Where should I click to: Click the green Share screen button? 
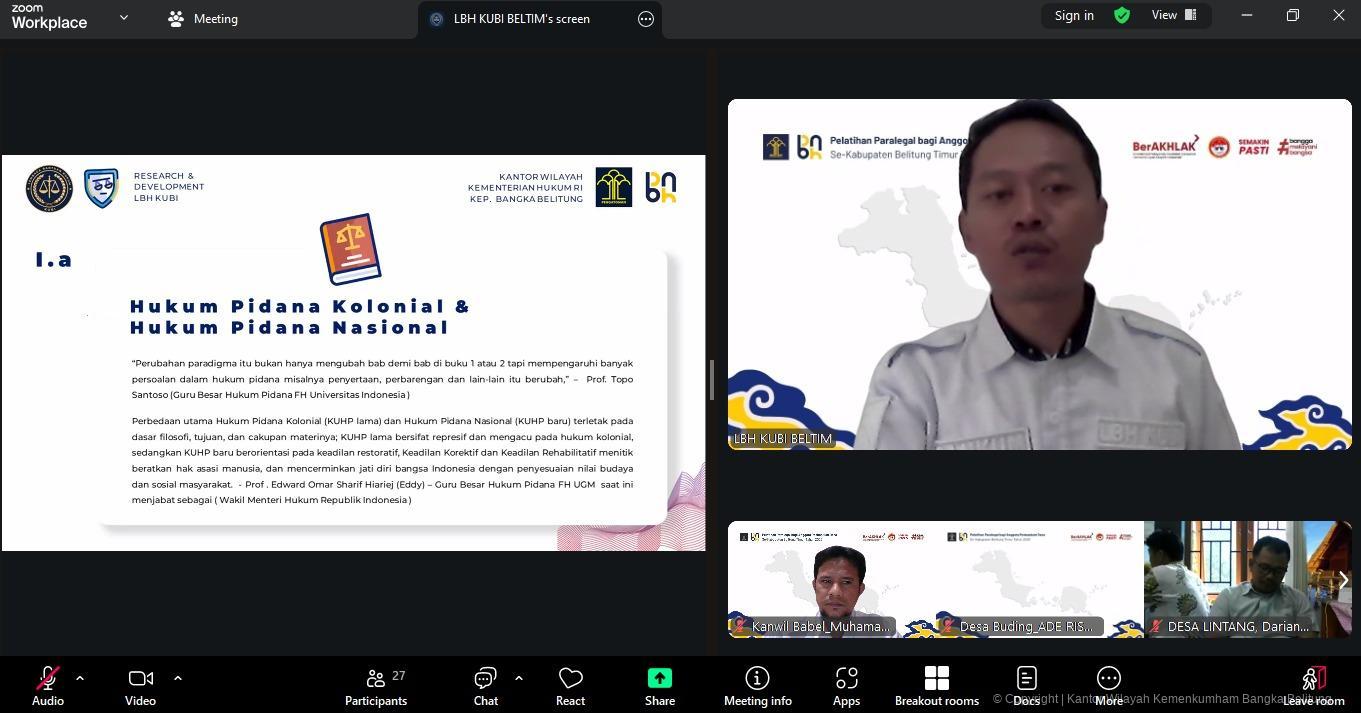(660, 686)
